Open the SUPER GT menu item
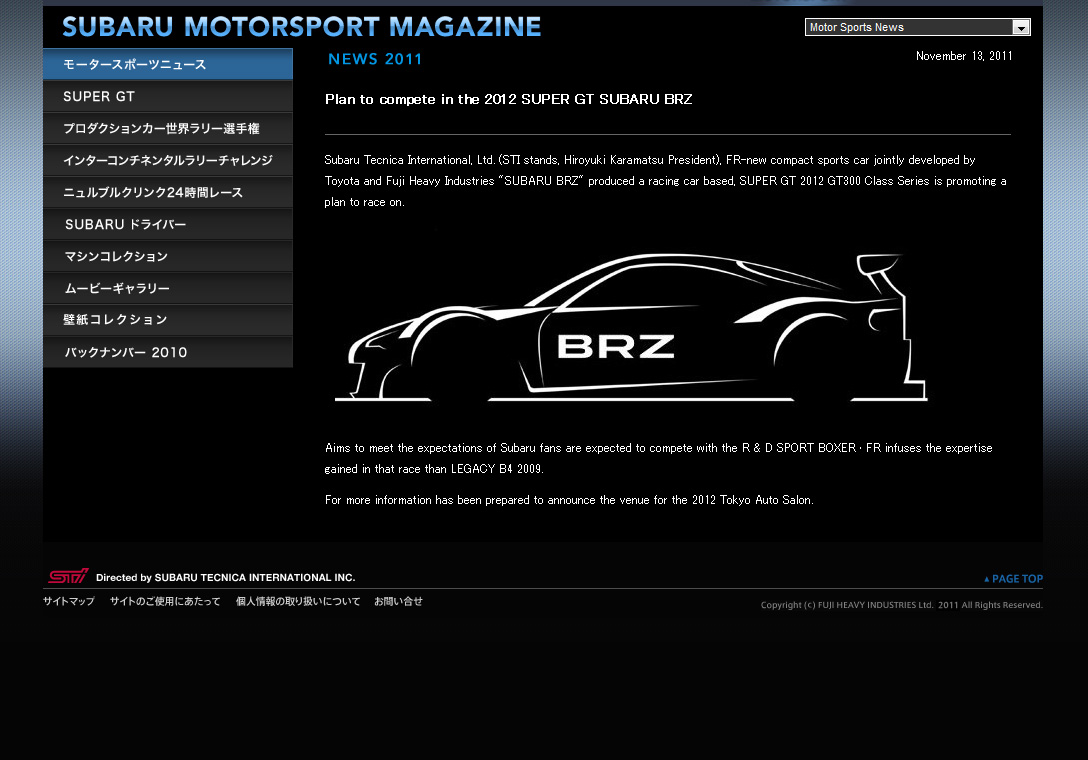Image resolution: width=1088 pixels, height=760 pixels. coord(168,97)
